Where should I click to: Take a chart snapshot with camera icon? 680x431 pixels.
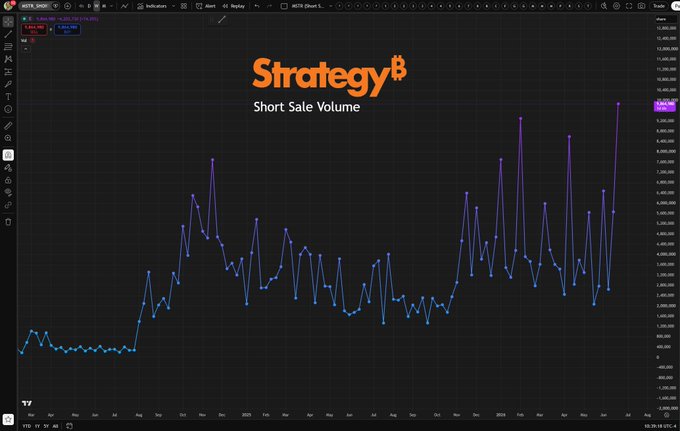tap(641, 6)
